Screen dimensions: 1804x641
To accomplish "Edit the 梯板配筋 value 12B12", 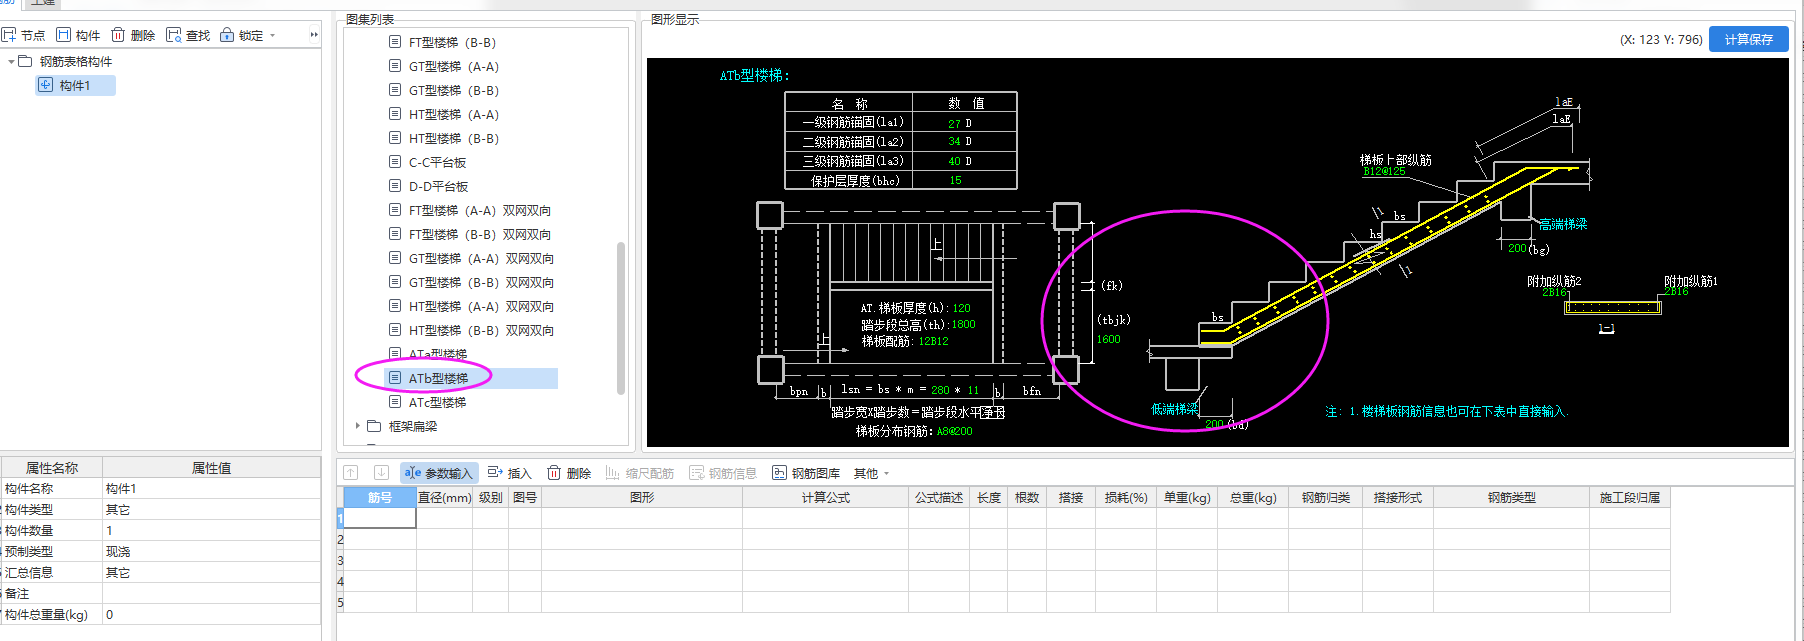I will [x=933, y=341].
